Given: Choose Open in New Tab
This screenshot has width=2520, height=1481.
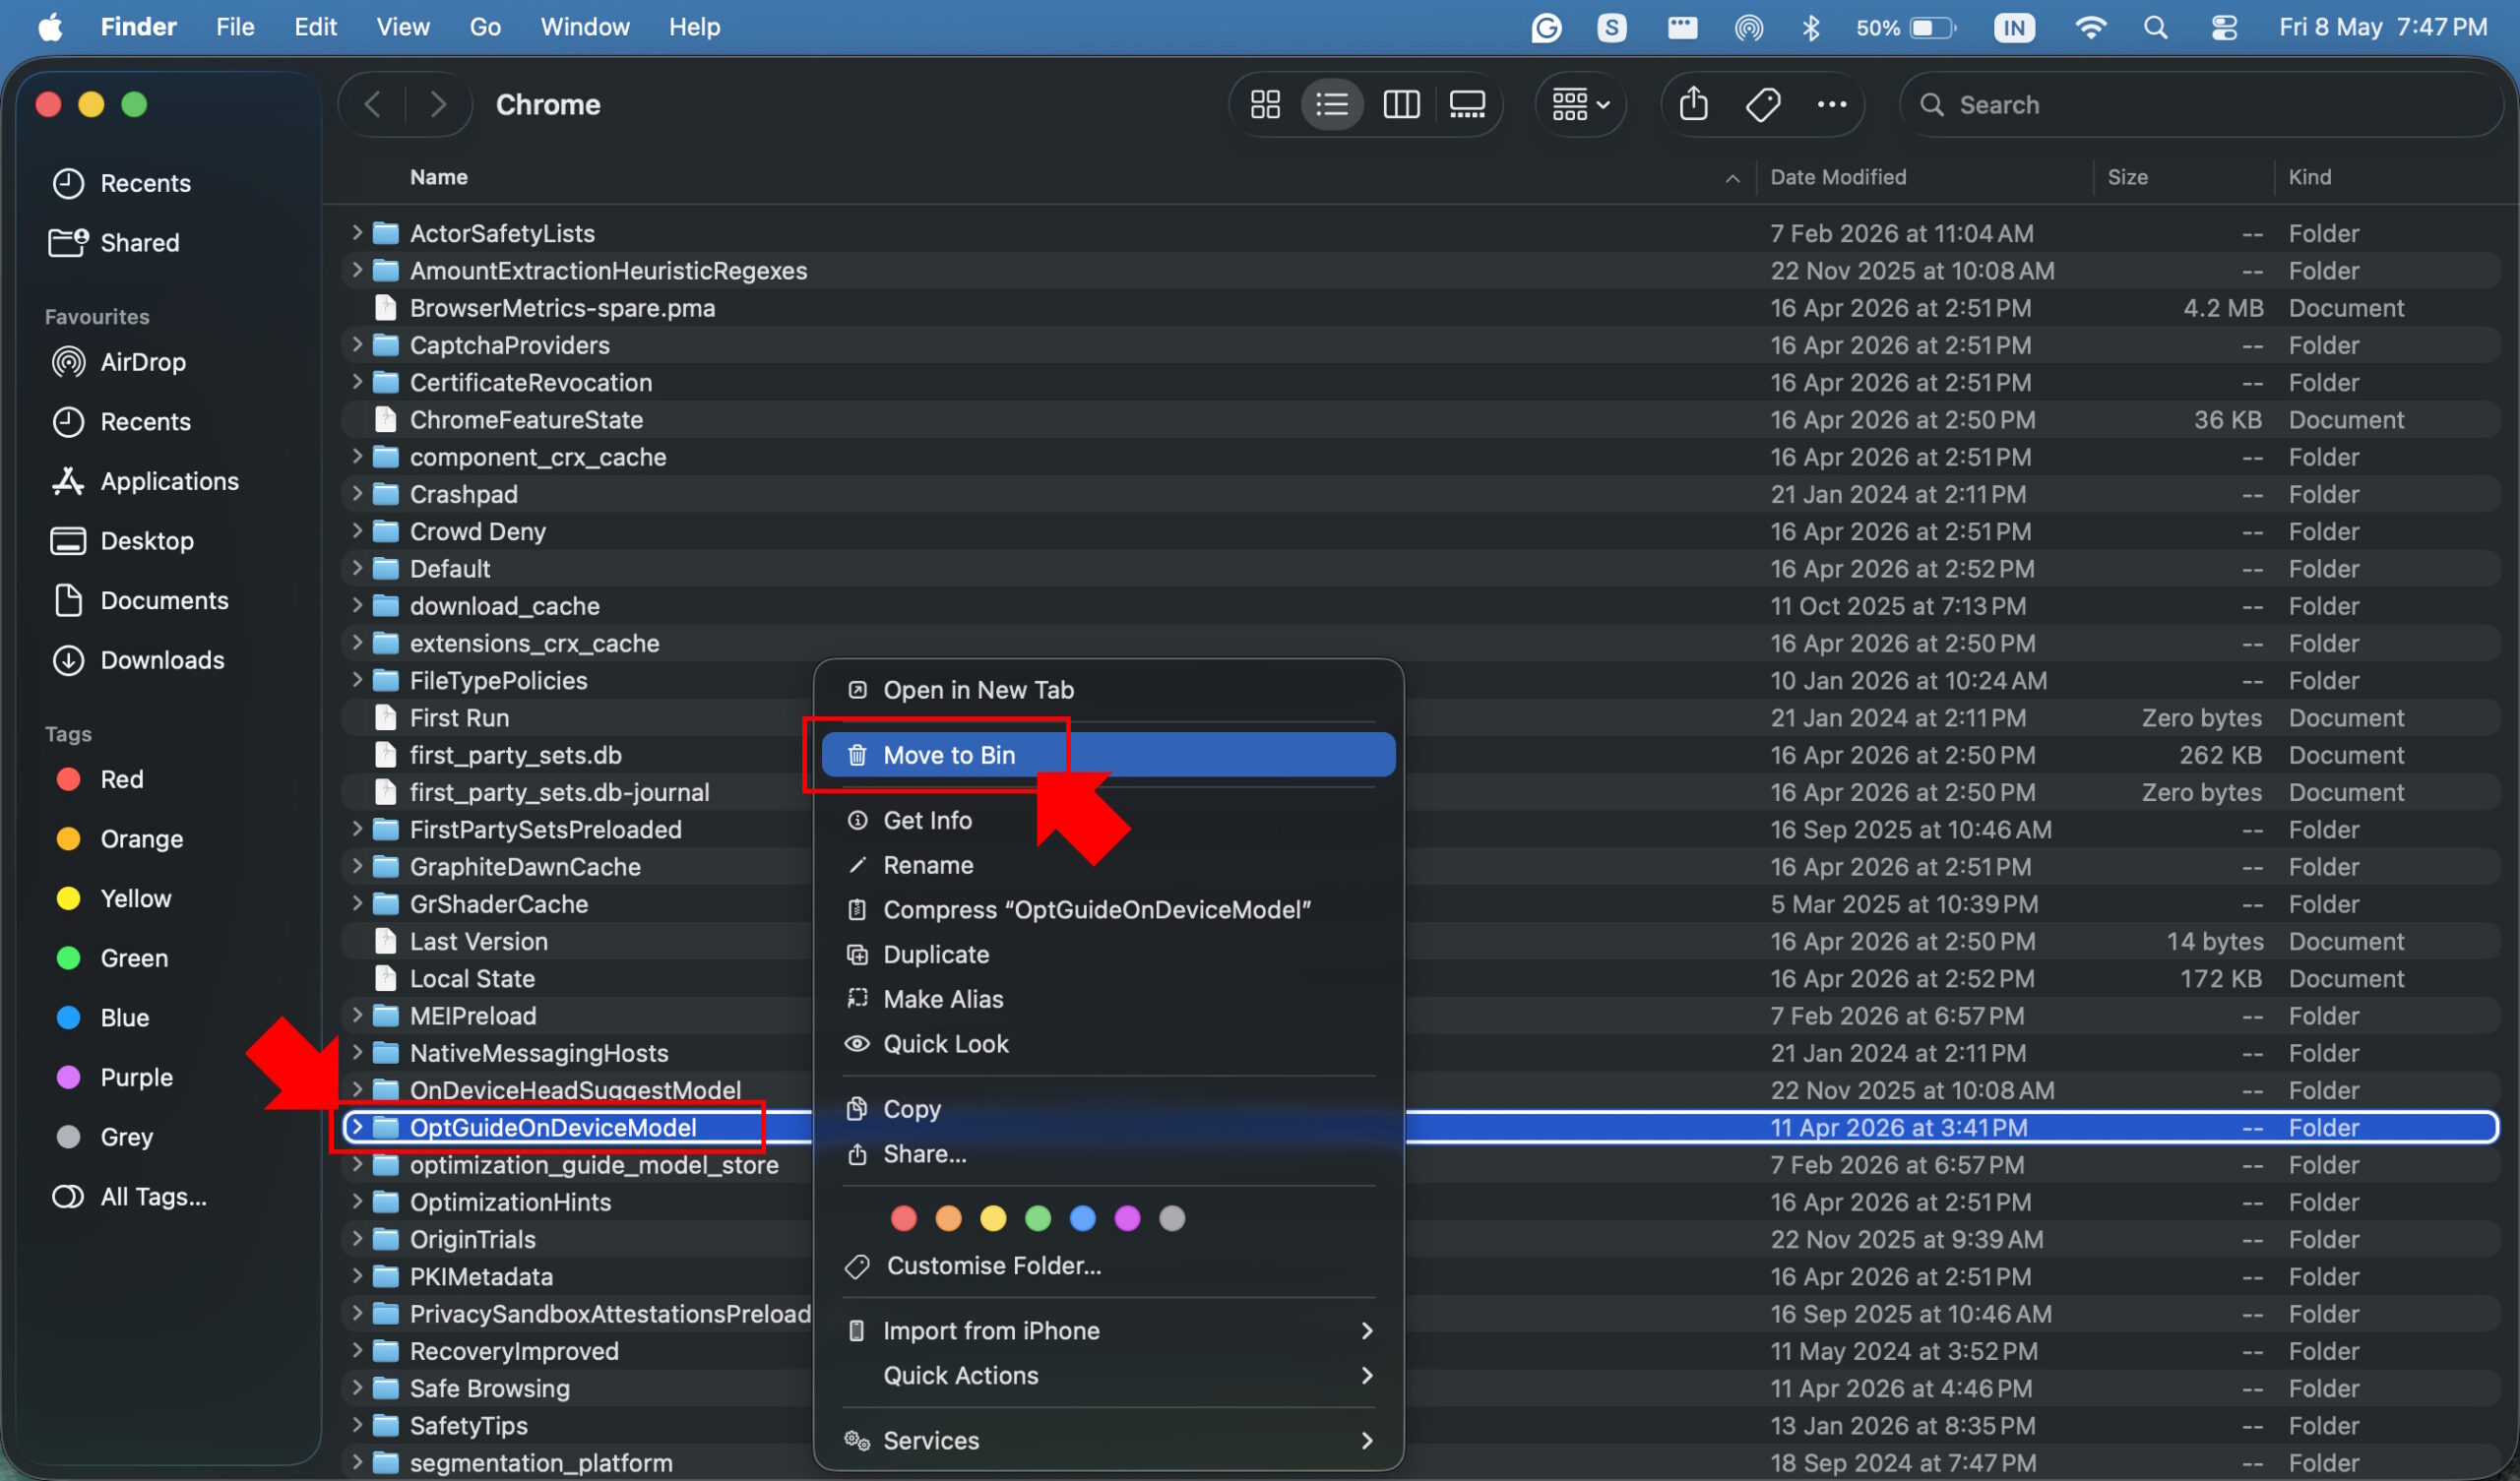Looking at the screenshot, I should (1108, 690).
